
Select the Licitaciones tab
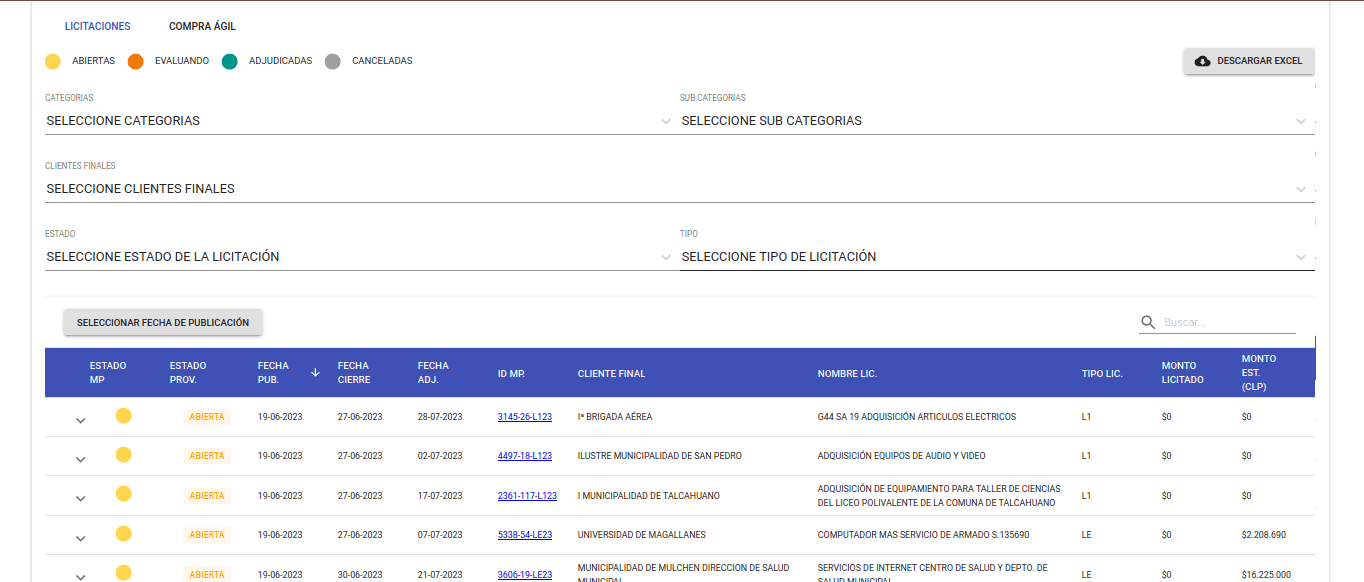(x=98, y=27)
